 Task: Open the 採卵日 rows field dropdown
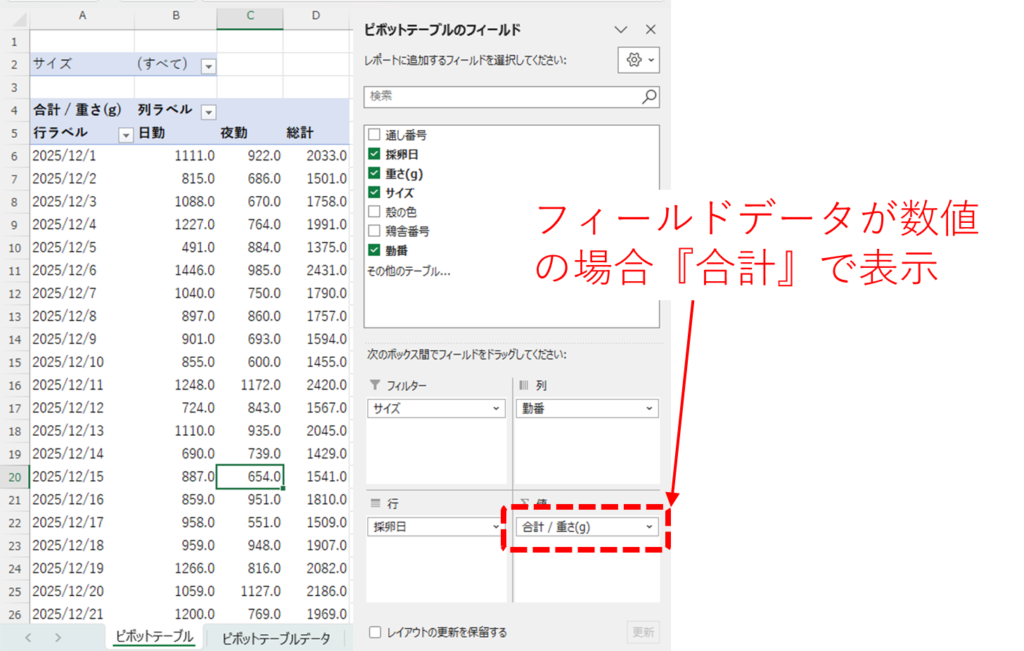tap(497, 527)
